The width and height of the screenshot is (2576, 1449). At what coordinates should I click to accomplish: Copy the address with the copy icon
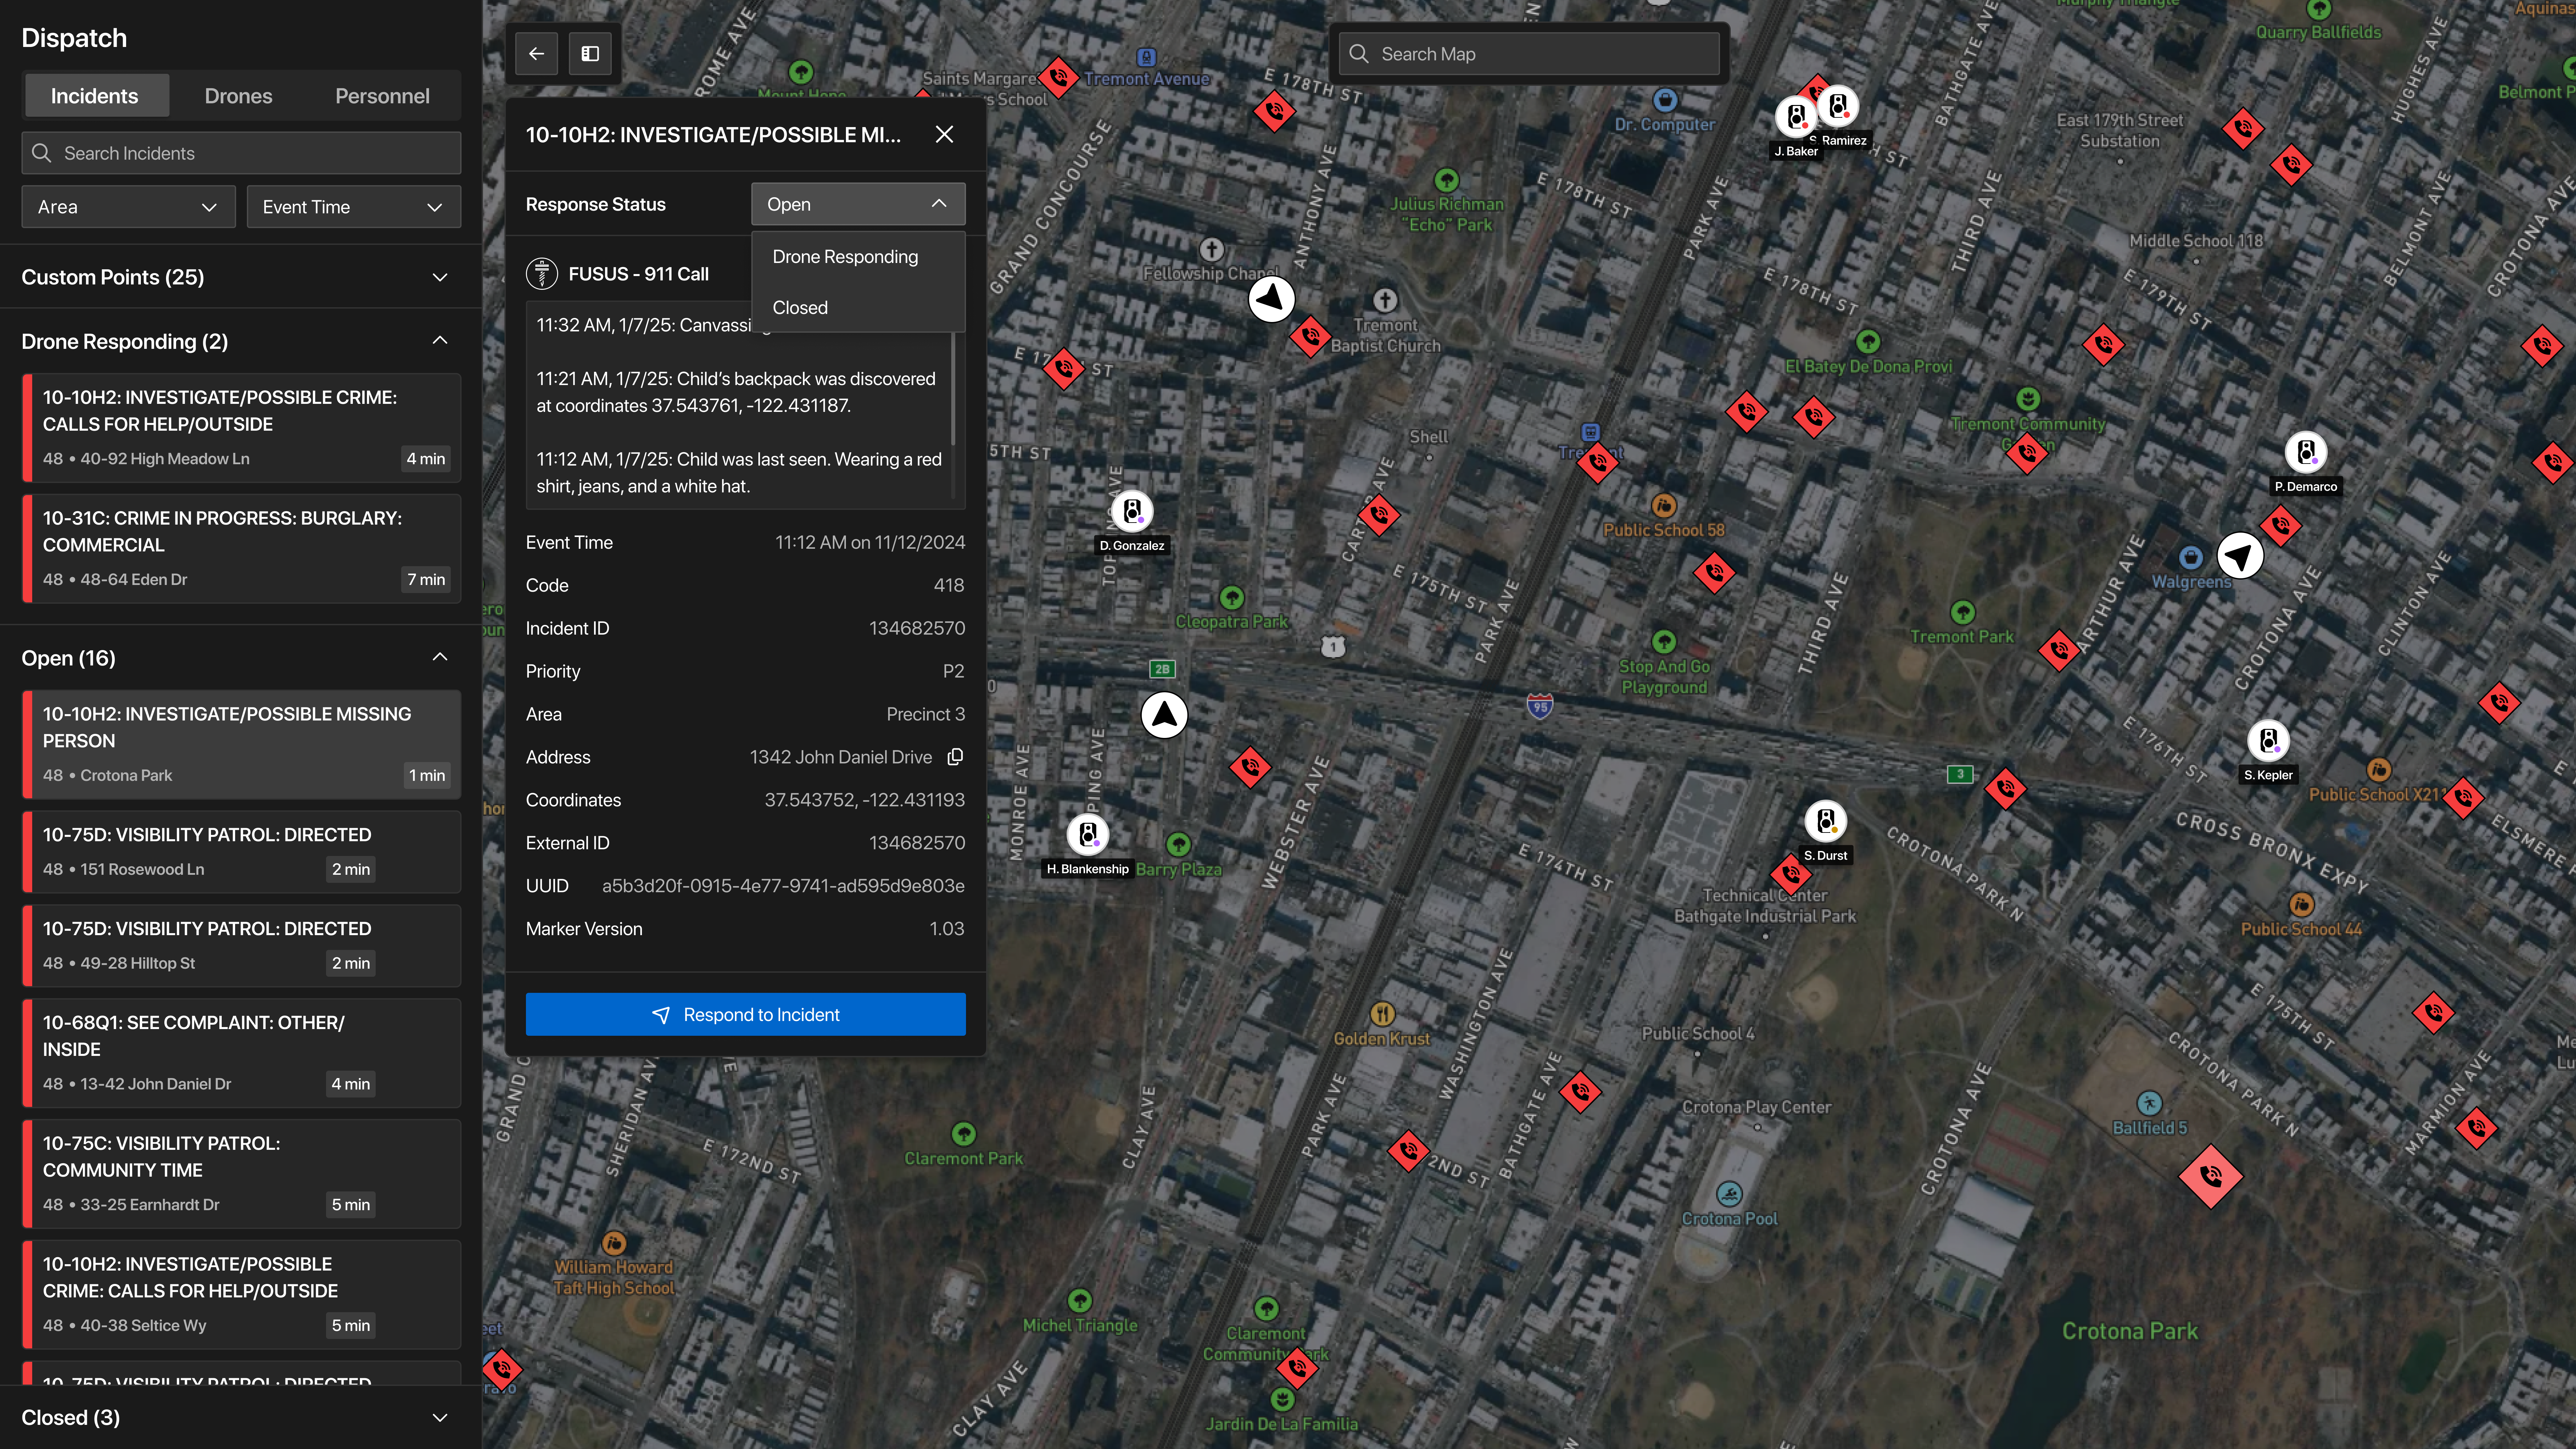pyautogui.click(x=955, y=757)
